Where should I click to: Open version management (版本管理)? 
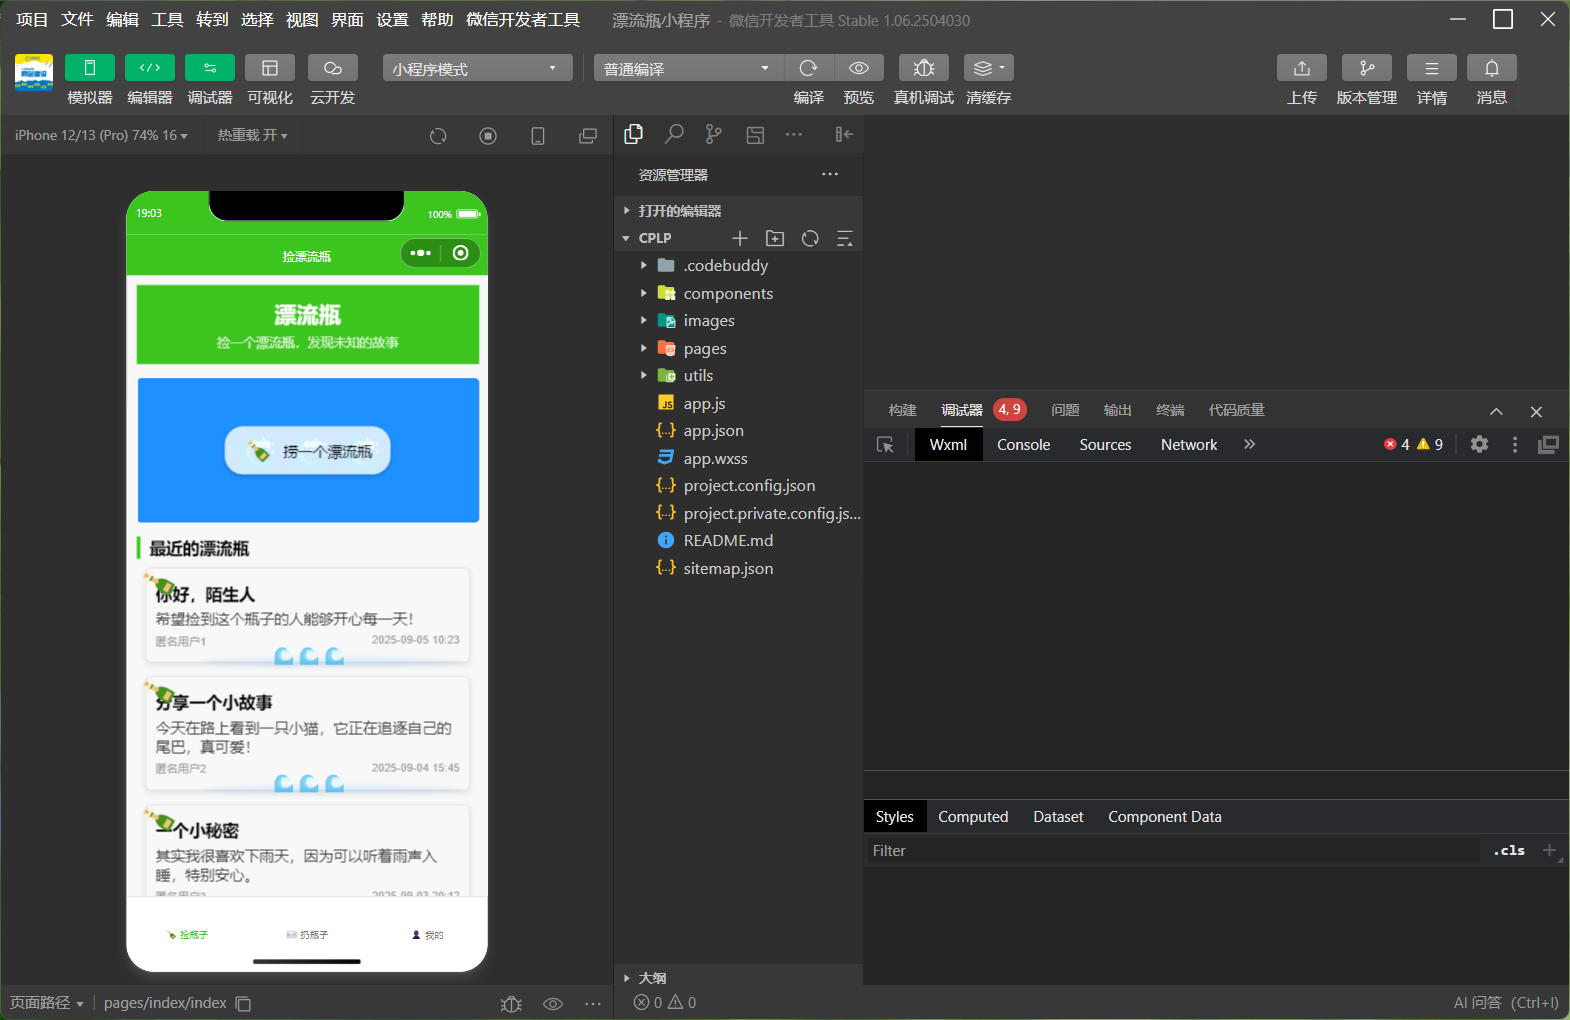[1367, 68]
